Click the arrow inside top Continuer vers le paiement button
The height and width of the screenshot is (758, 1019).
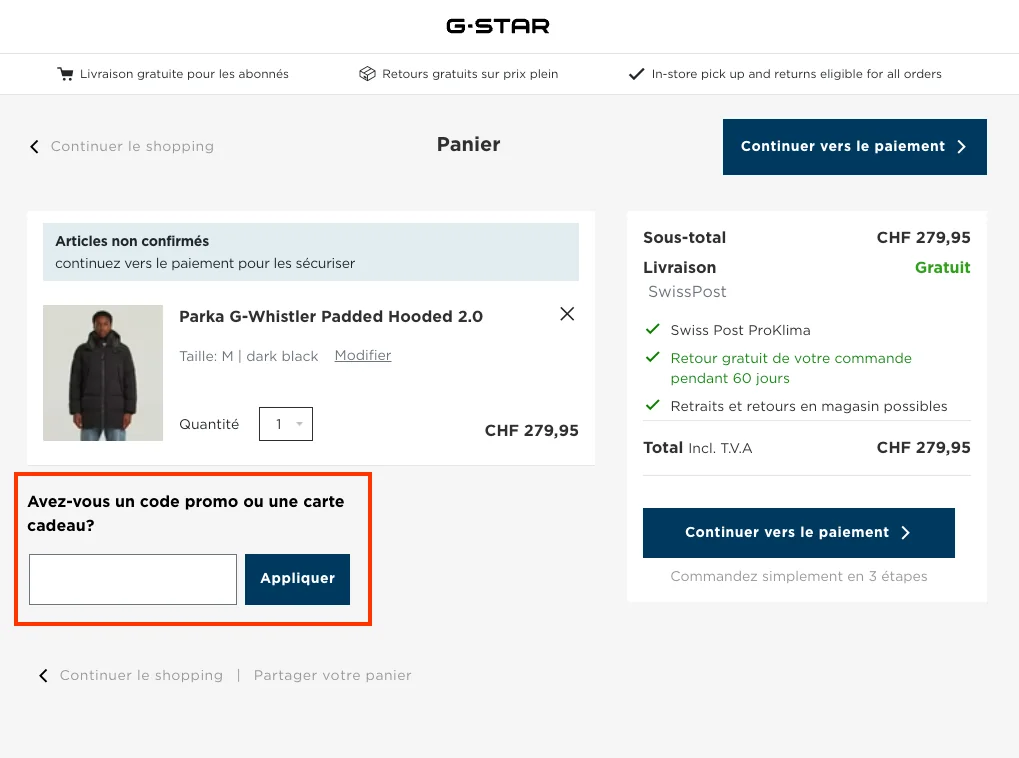(961, 146)
